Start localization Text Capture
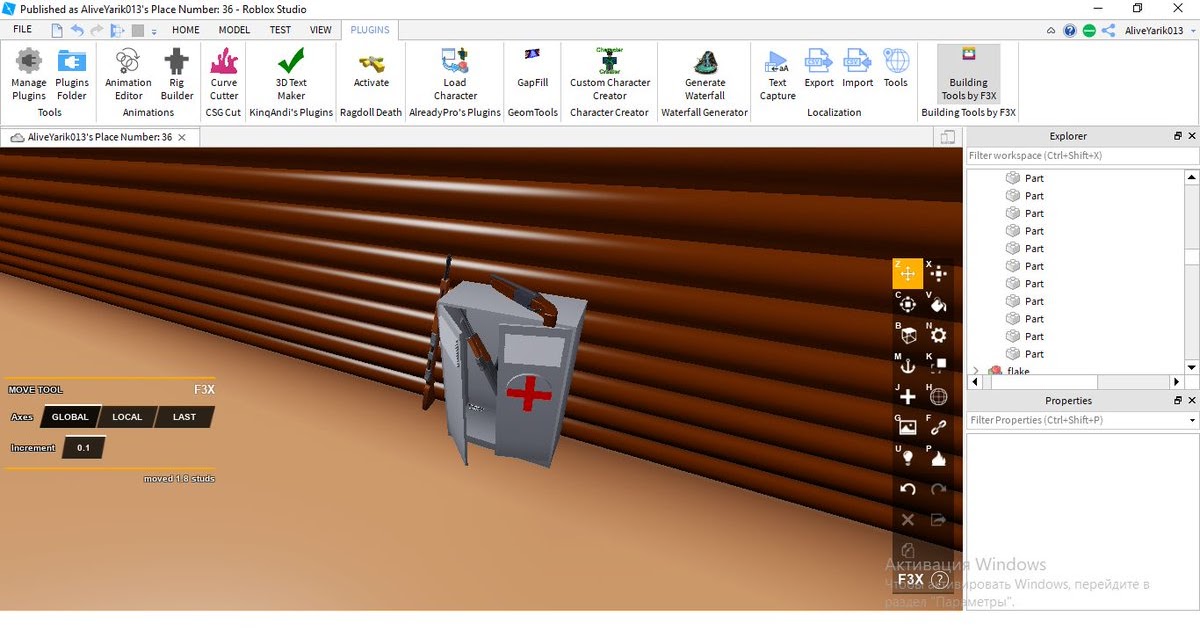Screen dimensions: 1200x630 [777, 74]
